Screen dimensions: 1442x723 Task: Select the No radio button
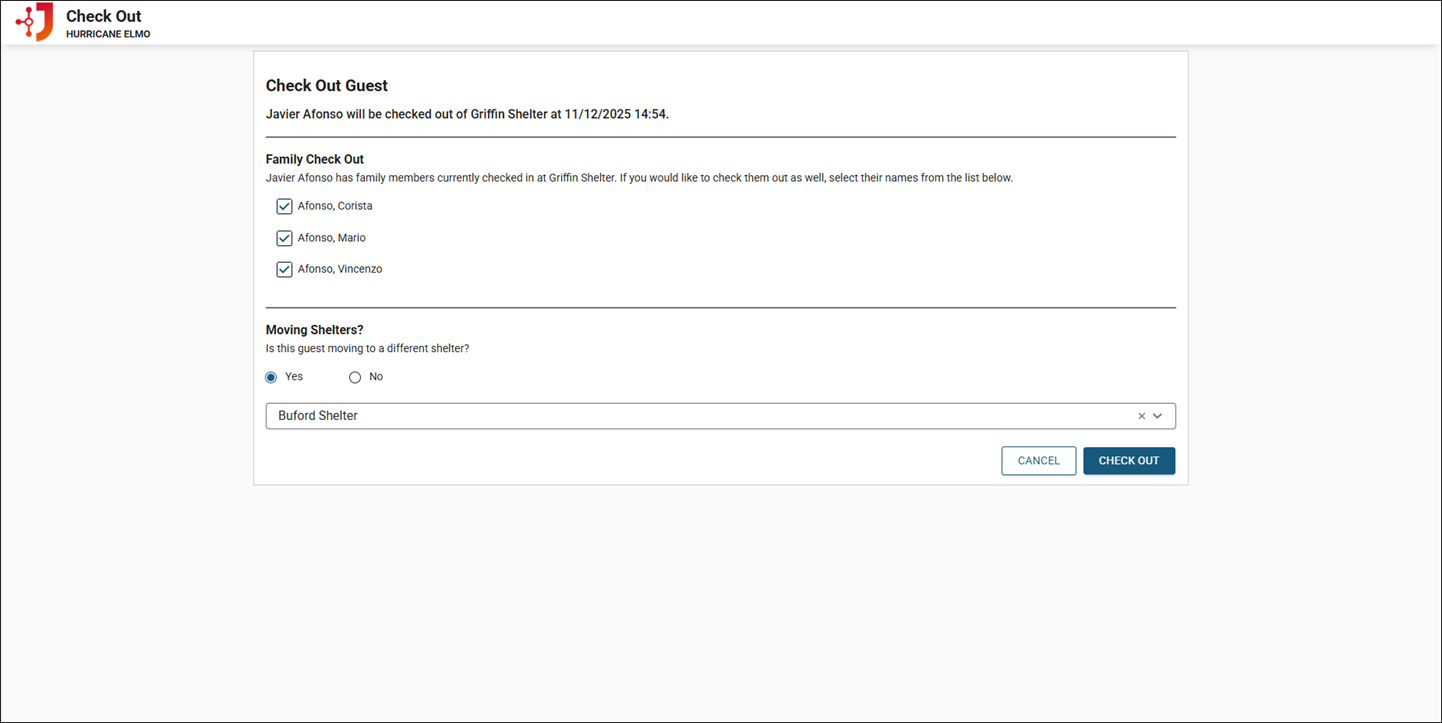point(355,377)
